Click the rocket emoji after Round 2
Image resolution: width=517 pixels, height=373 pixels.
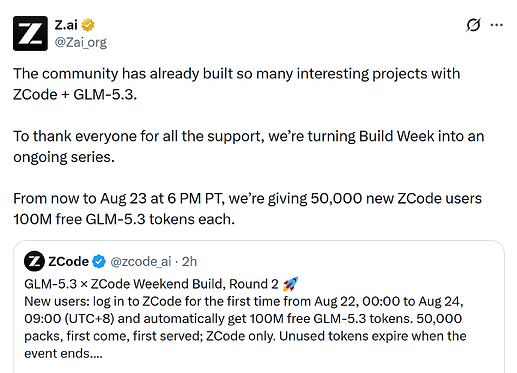click(x=290, y=284)
